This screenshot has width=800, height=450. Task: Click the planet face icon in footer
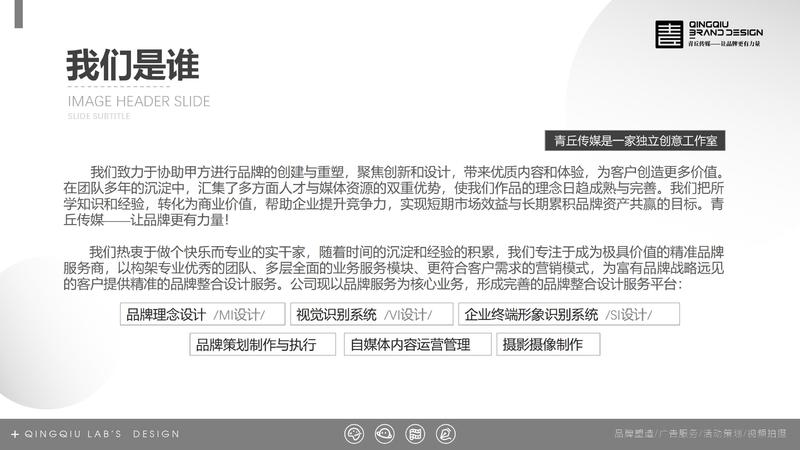(384, 434)
